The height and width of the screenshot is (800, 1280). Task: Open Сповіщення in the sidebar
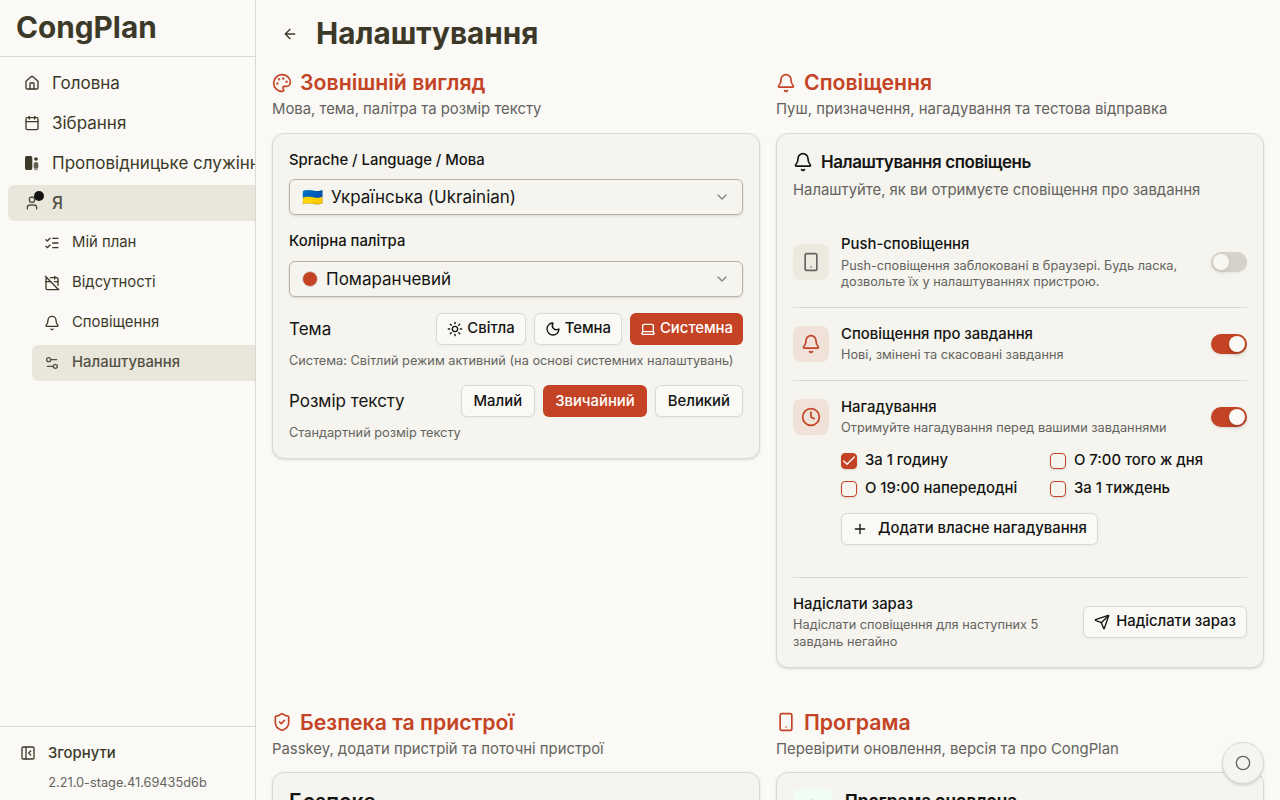[x=144, y=322]
